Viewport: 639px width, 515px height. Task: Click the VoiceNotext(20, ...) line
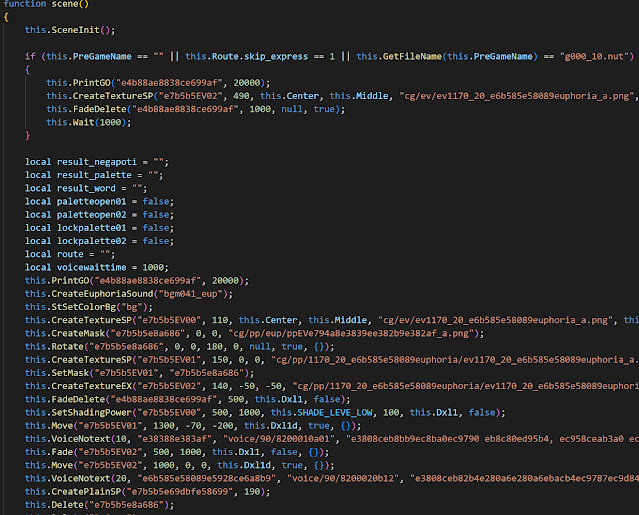(x=332, y=478)
